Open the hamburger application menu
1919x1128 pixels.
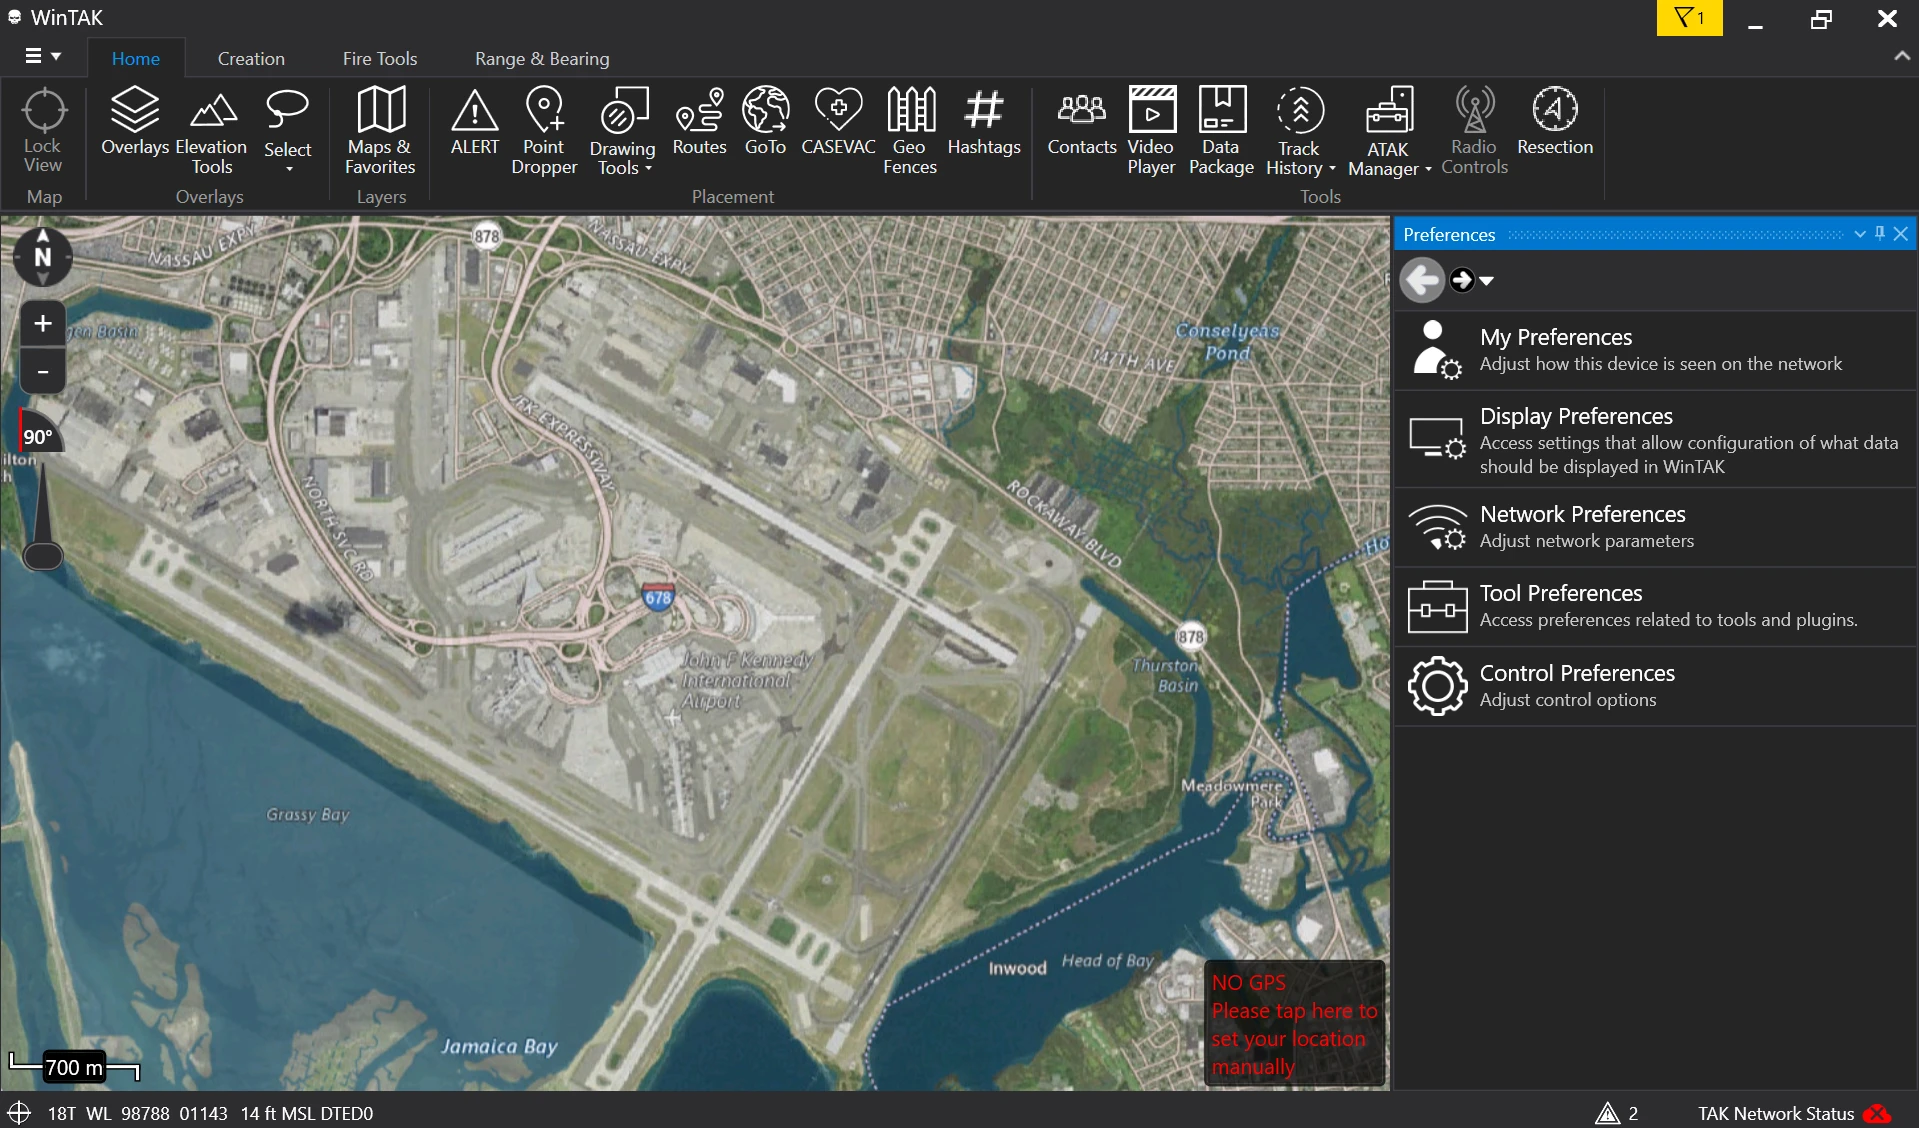tap(43, 56)
